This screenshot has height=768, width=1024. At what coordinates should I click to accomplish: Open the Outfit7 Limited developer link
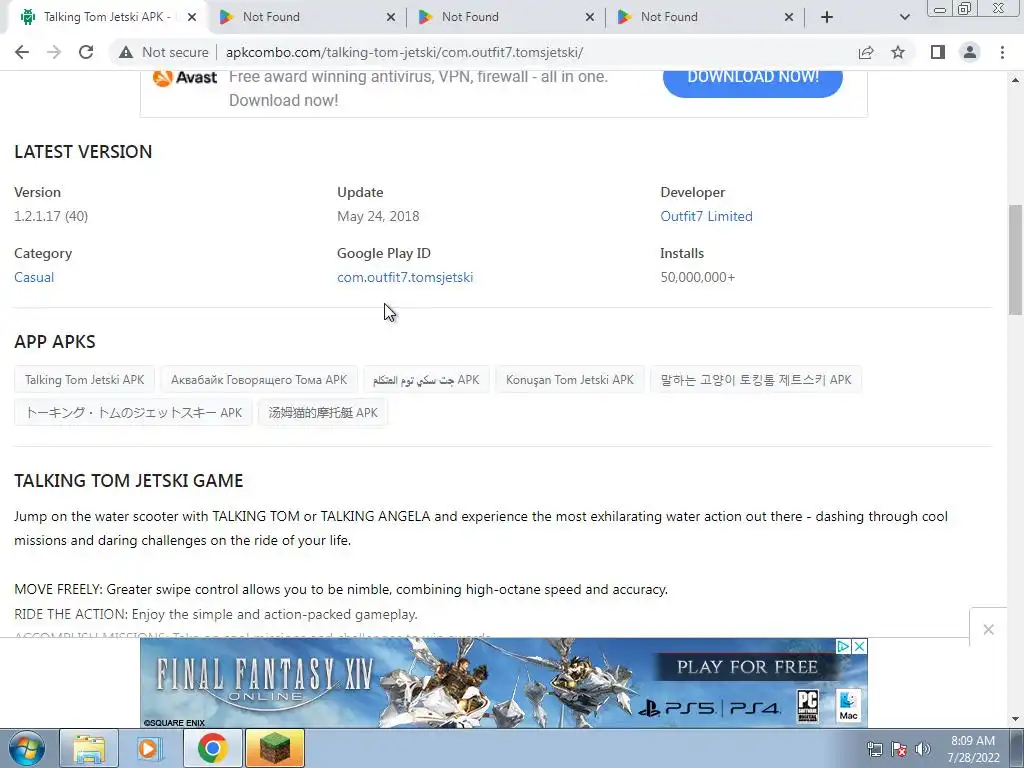point(706,216)
